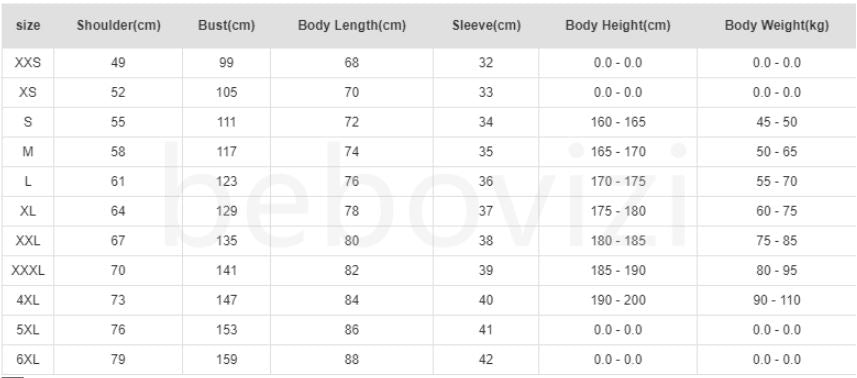Select the XXXL size row label

click(28, 270)
